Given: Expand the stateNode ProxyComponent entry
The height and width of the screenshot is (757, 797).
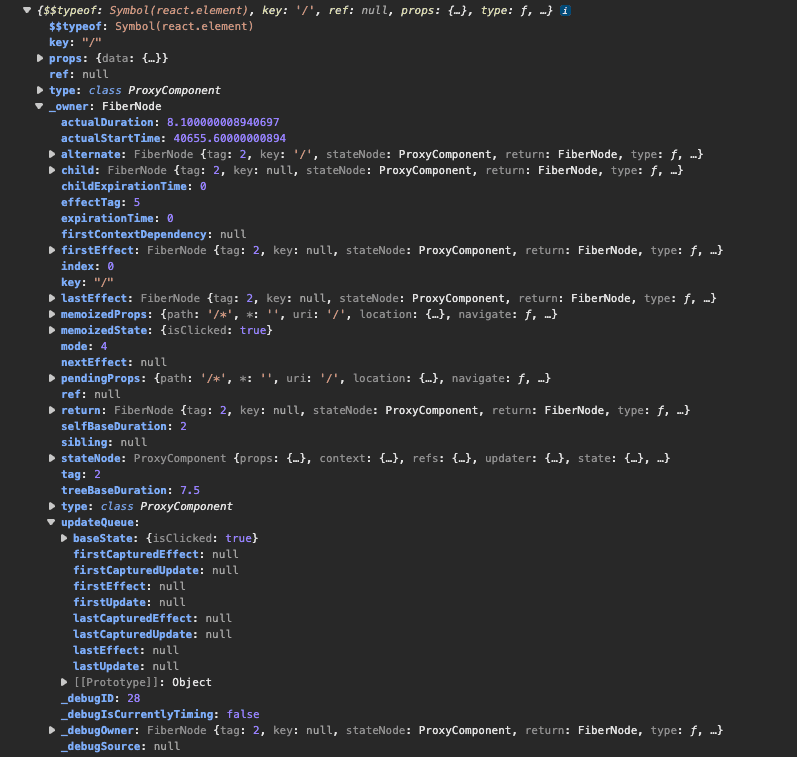Looking at the screenshot, I should [x=52, y=458].
